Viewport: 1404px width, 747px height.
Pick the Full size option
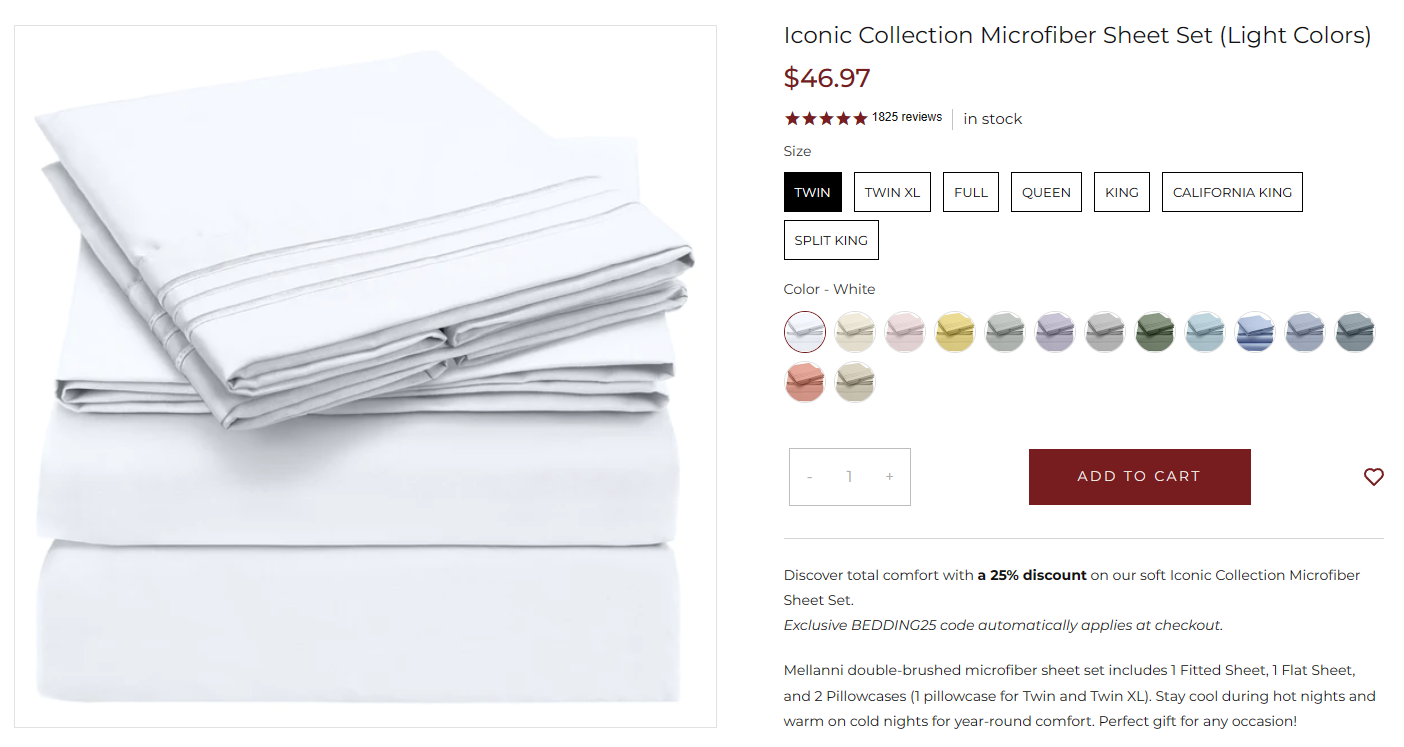click(970, 192)
